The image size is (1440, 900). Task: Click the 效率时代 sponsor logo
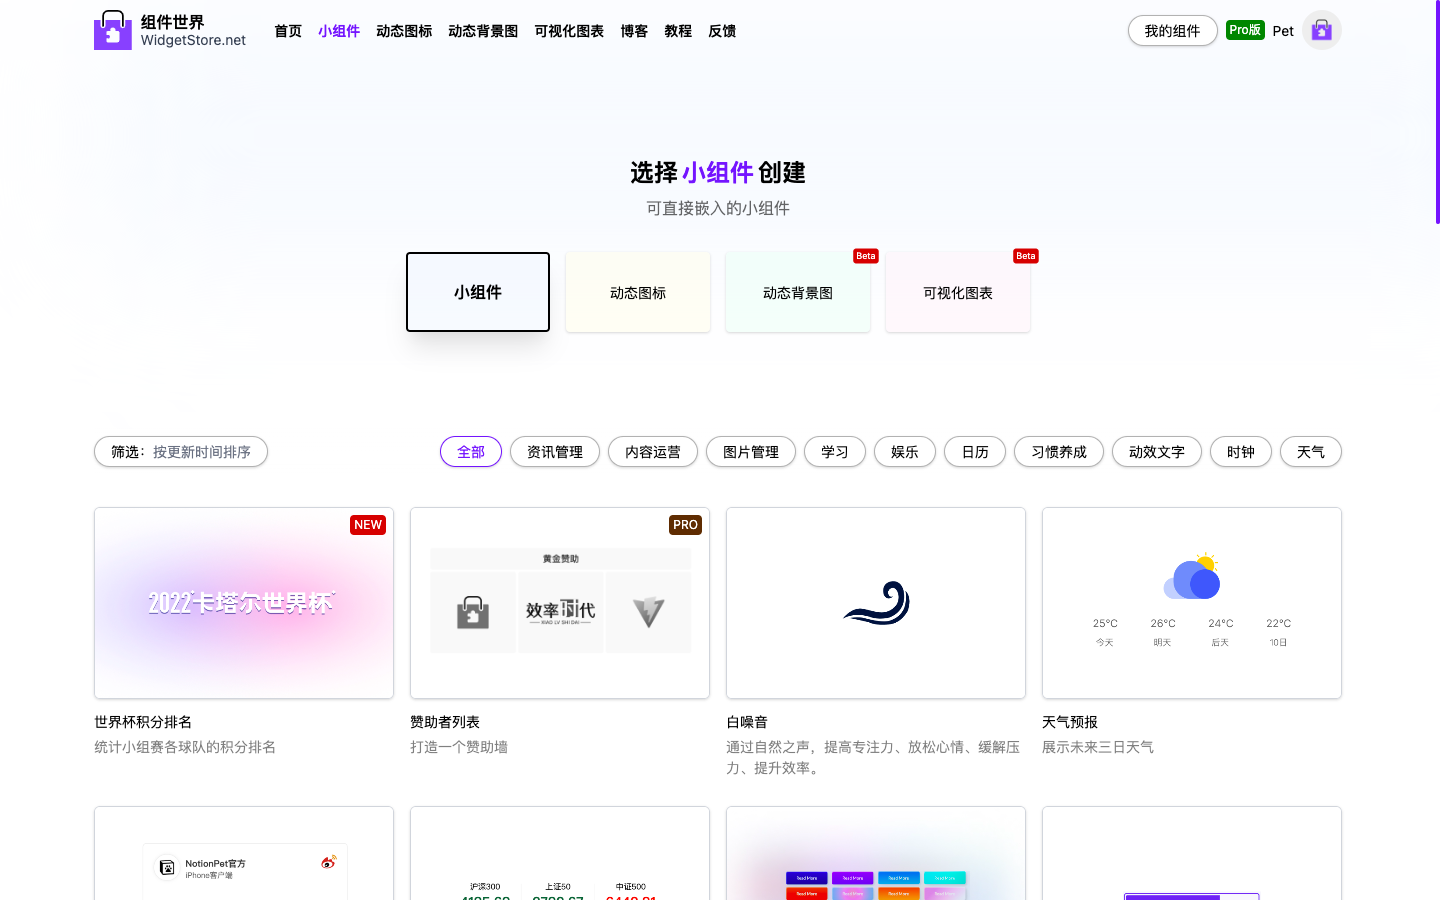tap(561, 612)
